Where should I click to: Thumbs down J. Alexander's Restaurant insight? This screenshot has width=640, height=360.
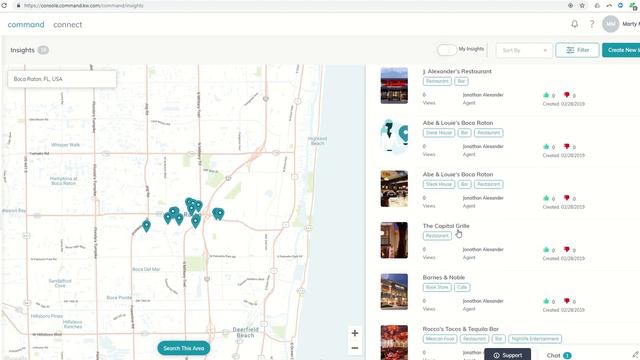point(567,95)
